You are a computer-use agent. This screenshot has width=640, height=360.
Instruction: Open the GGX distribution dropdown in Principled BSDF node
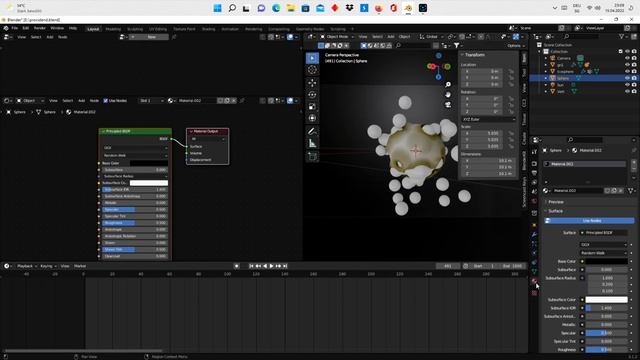click(x=135, y=148)
